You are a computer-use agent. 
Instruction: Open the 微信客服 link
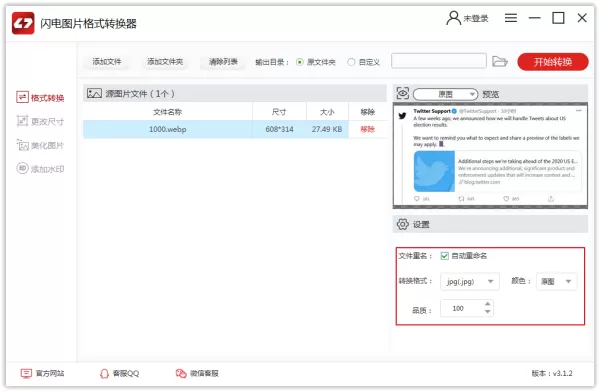tap(197, 373)
